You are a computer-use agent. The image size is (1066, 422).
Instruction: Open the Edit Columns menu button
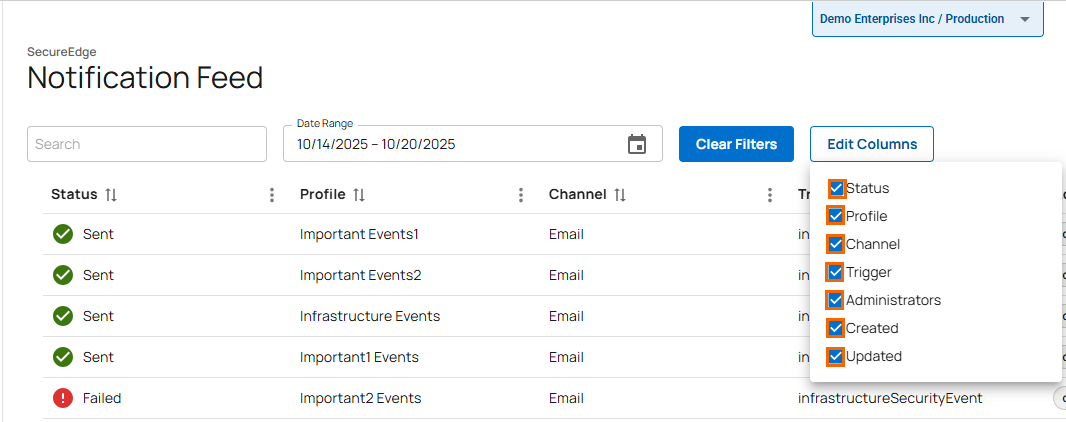[x=871, y=144]
